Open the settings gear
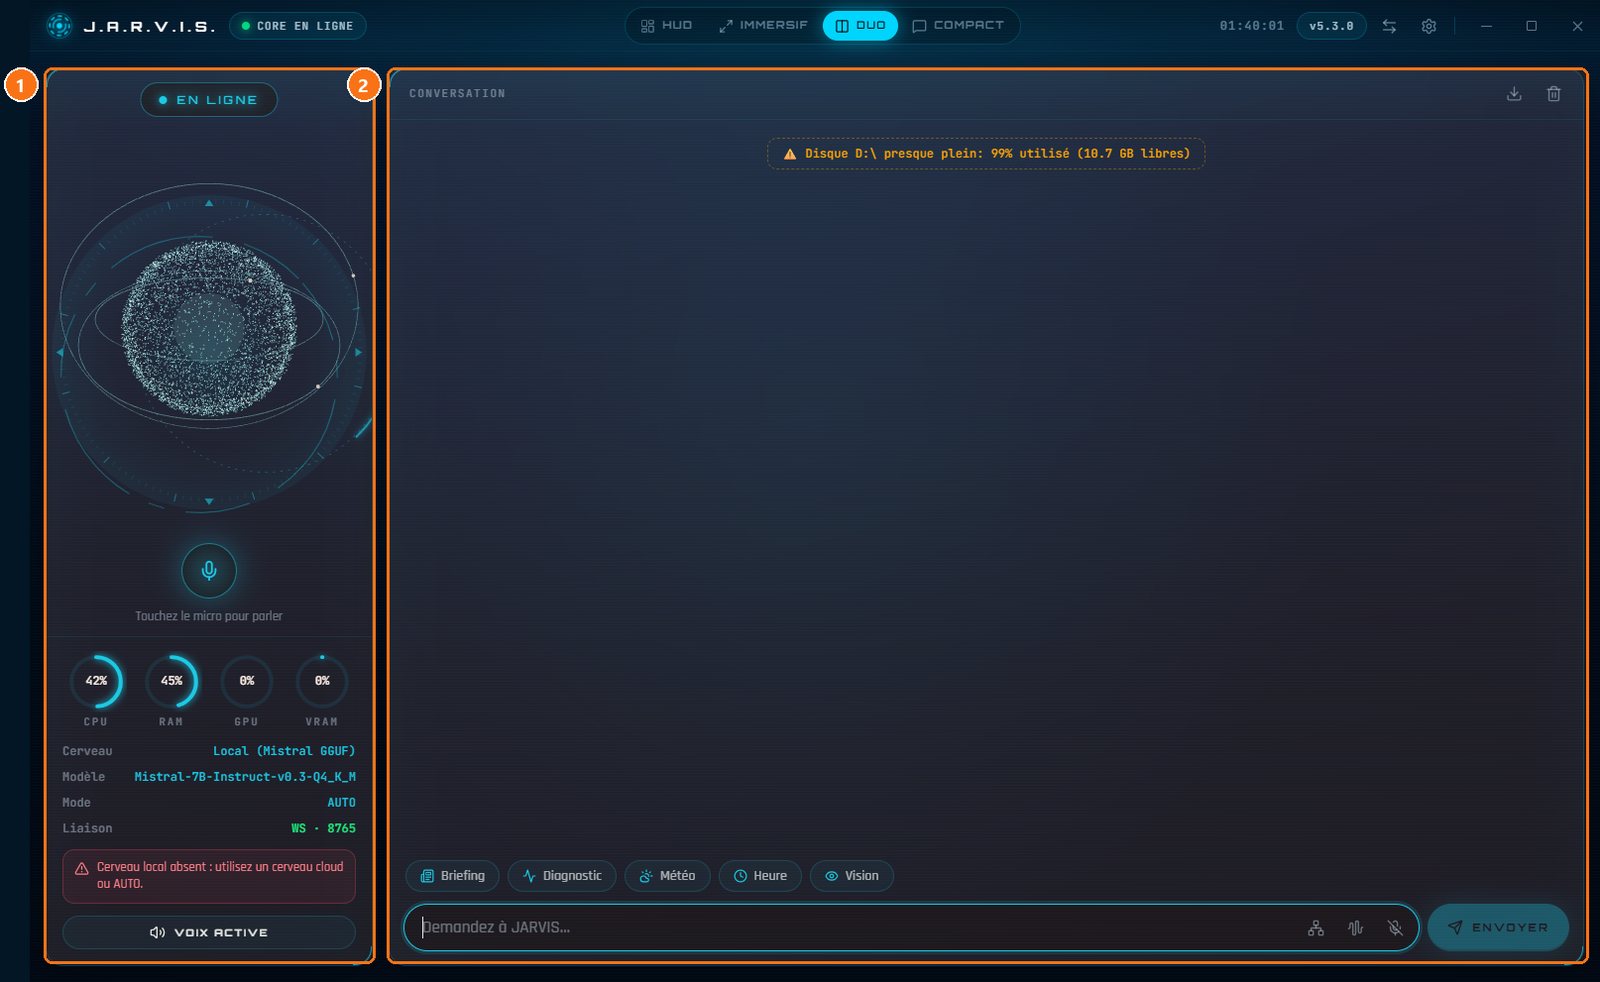1600x982 pixels. (1429, 26)
